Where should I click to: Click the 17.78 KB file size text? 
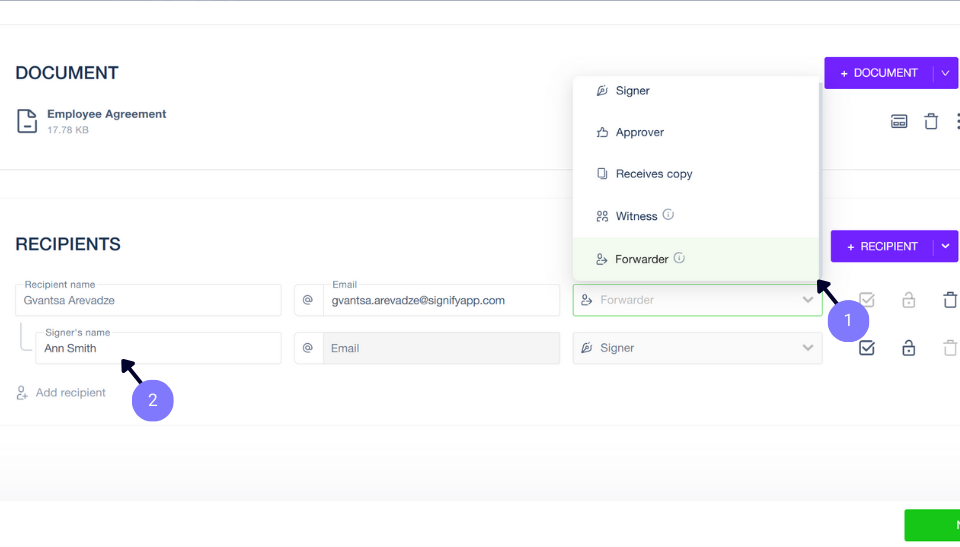(68, 130)
